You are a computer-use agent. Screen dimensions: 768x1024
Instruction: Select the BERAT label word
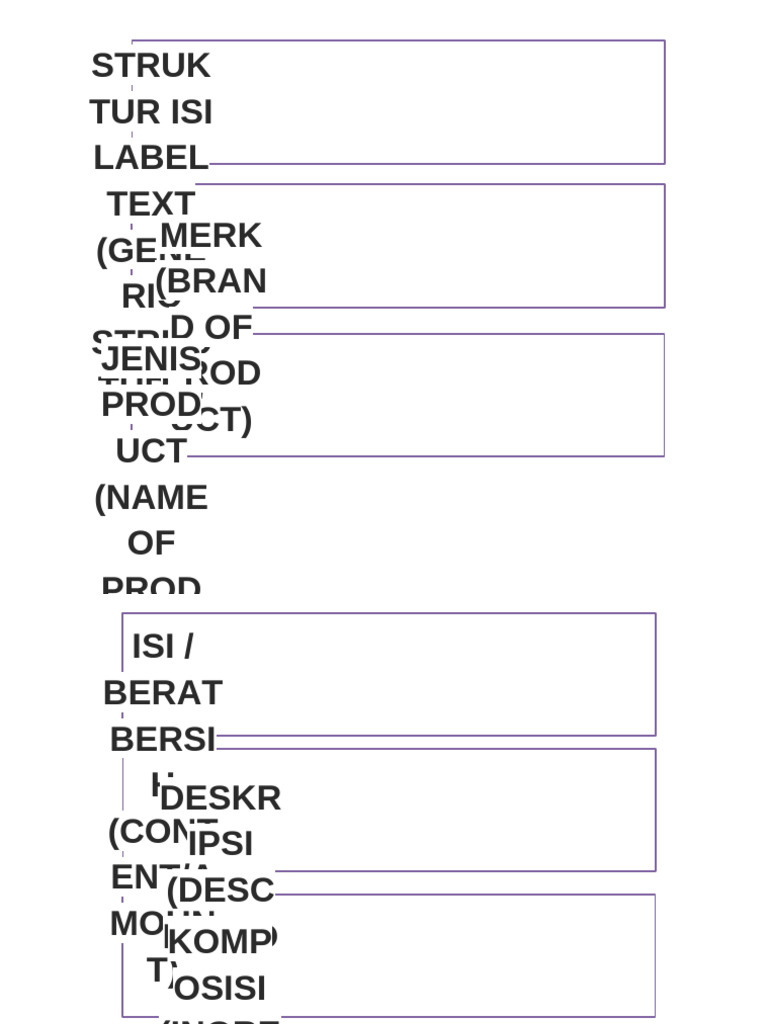tap(163, 693)
